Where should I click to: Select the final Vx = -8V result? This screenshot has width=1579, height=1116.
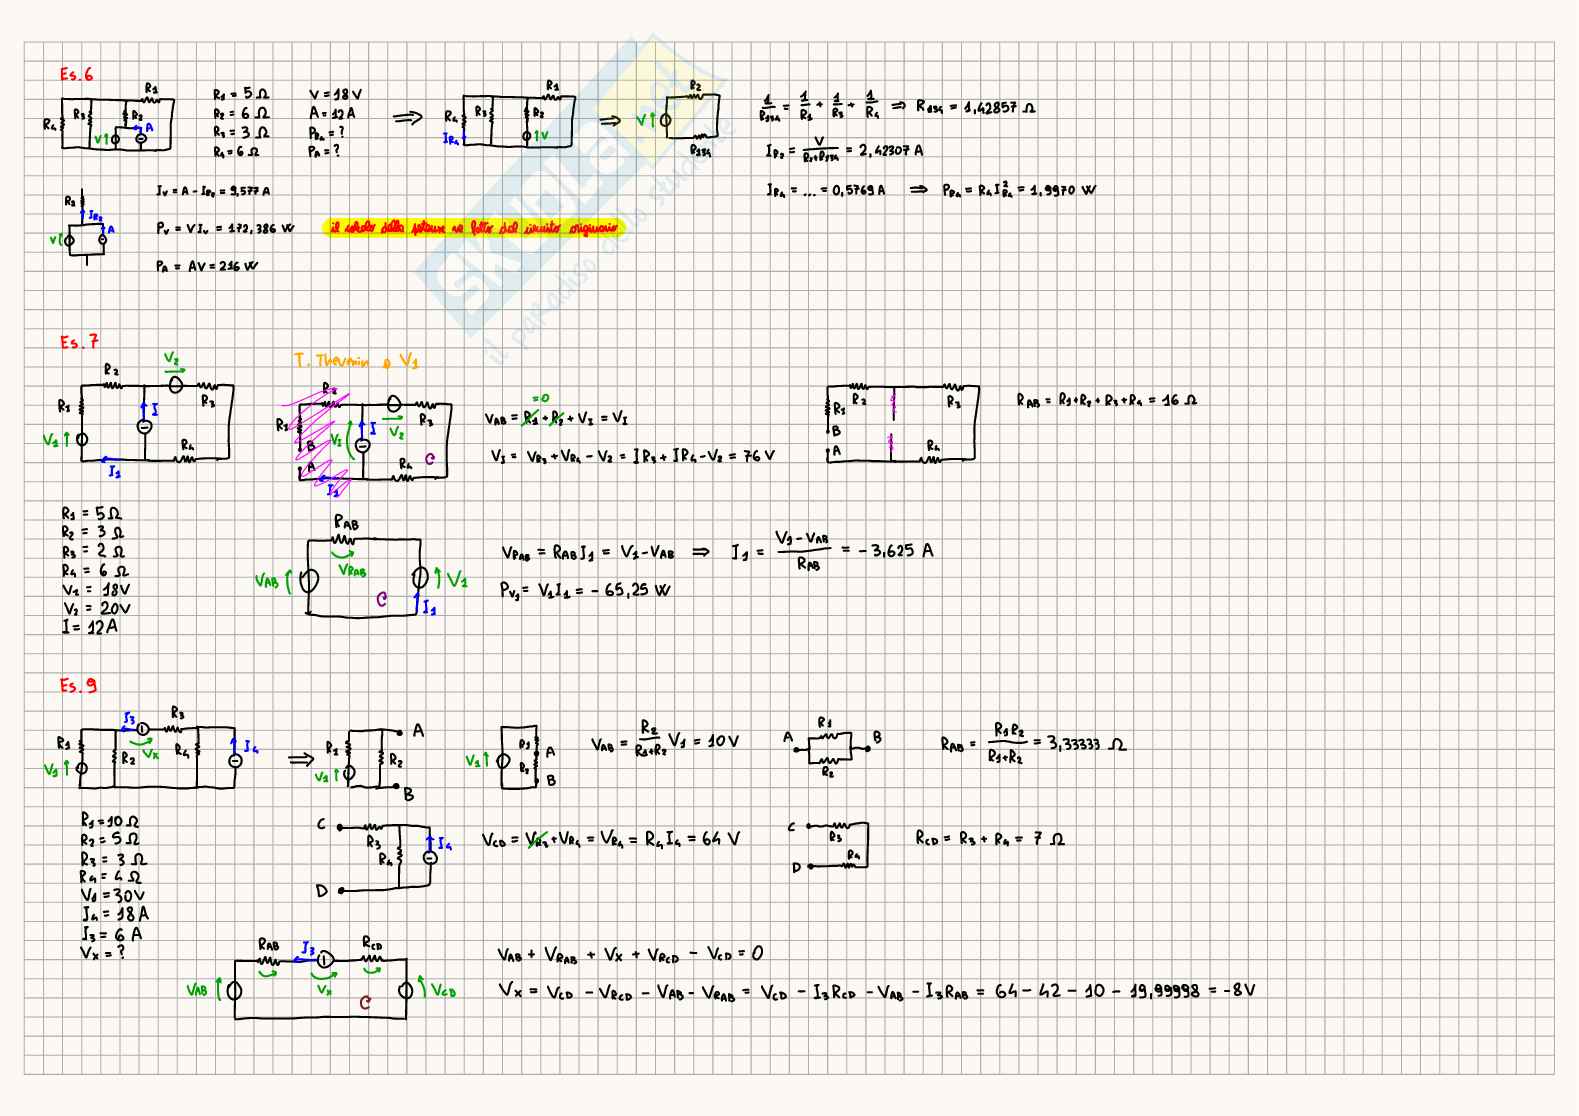click(876, 991)
